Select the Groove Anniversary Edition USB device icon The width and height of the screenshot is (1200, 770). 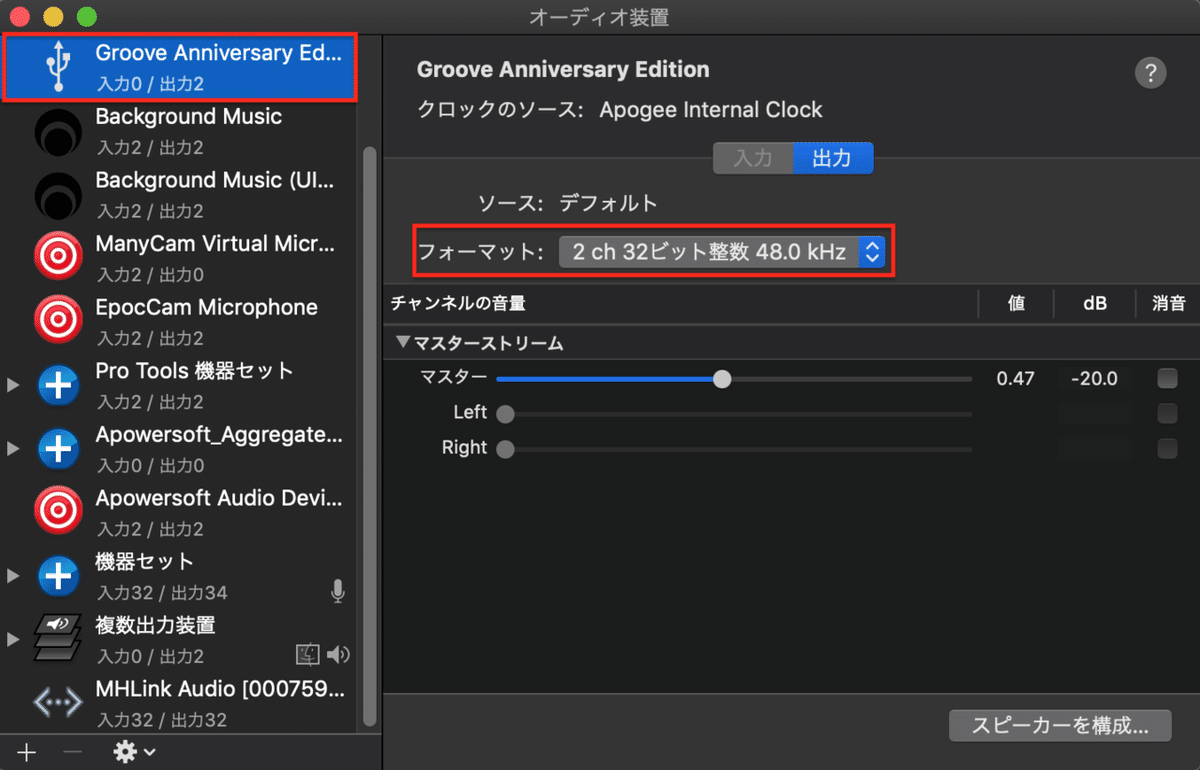pyautogui.click(x=58, y=67)
